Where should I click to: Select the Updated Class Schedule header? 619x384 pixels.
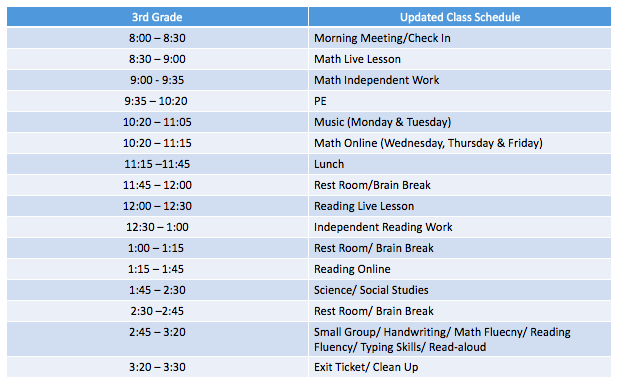[x=460, y=17]
